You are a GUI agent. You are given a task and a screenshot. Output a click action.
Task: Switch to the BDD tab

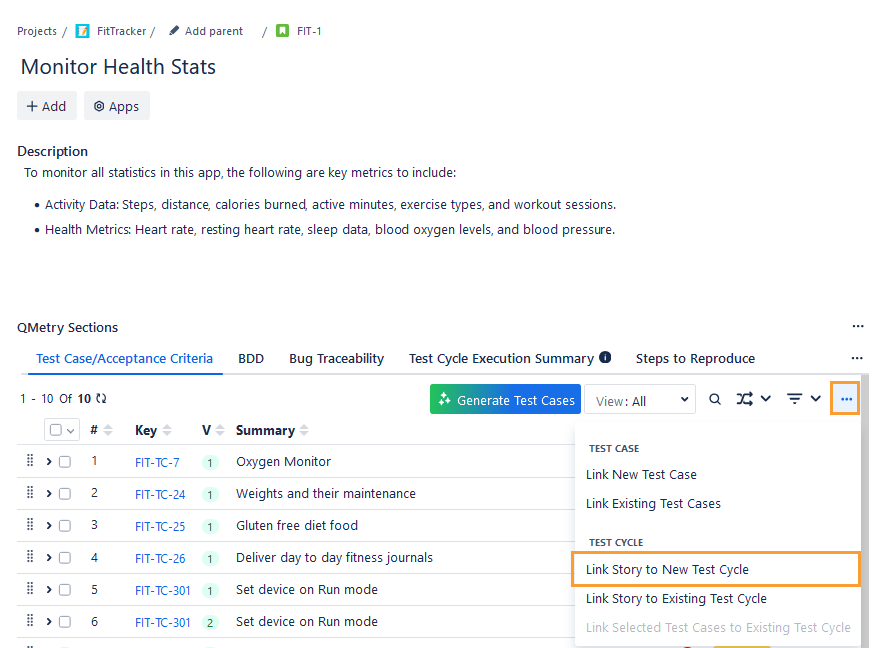click(251, 358)
